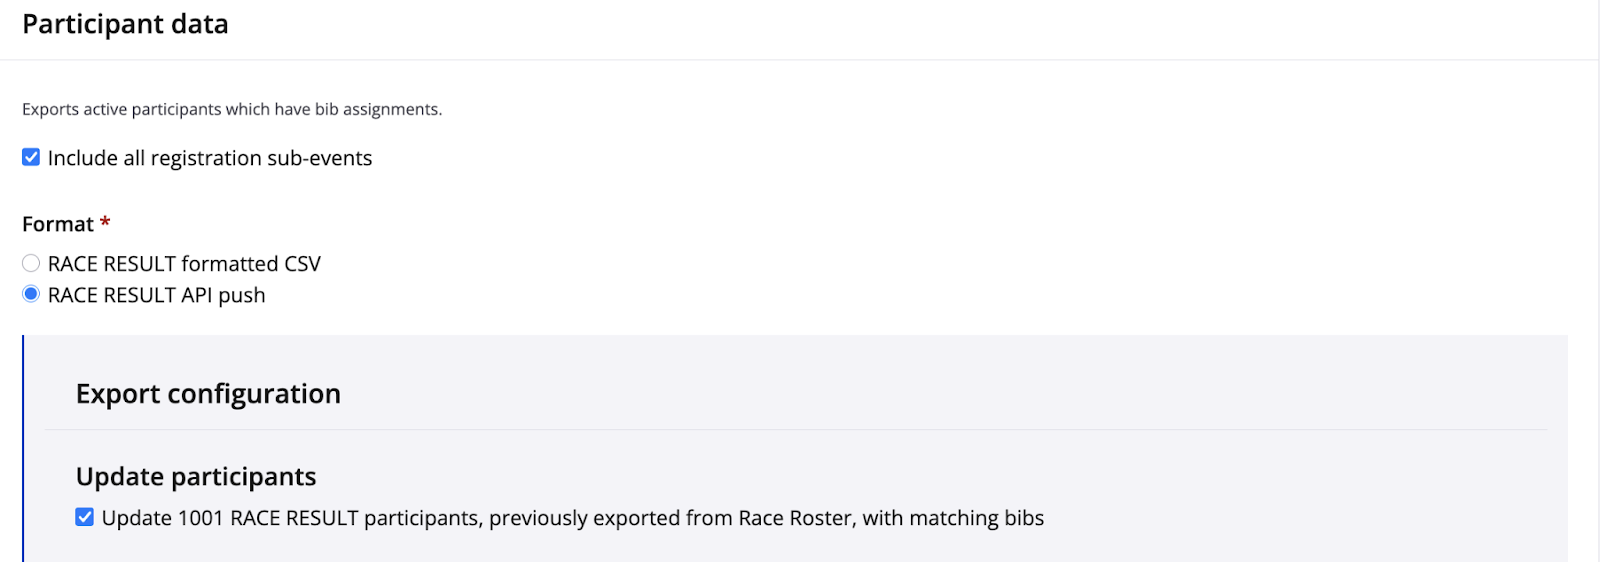Click the Format field label

click(x=58, y=224)
